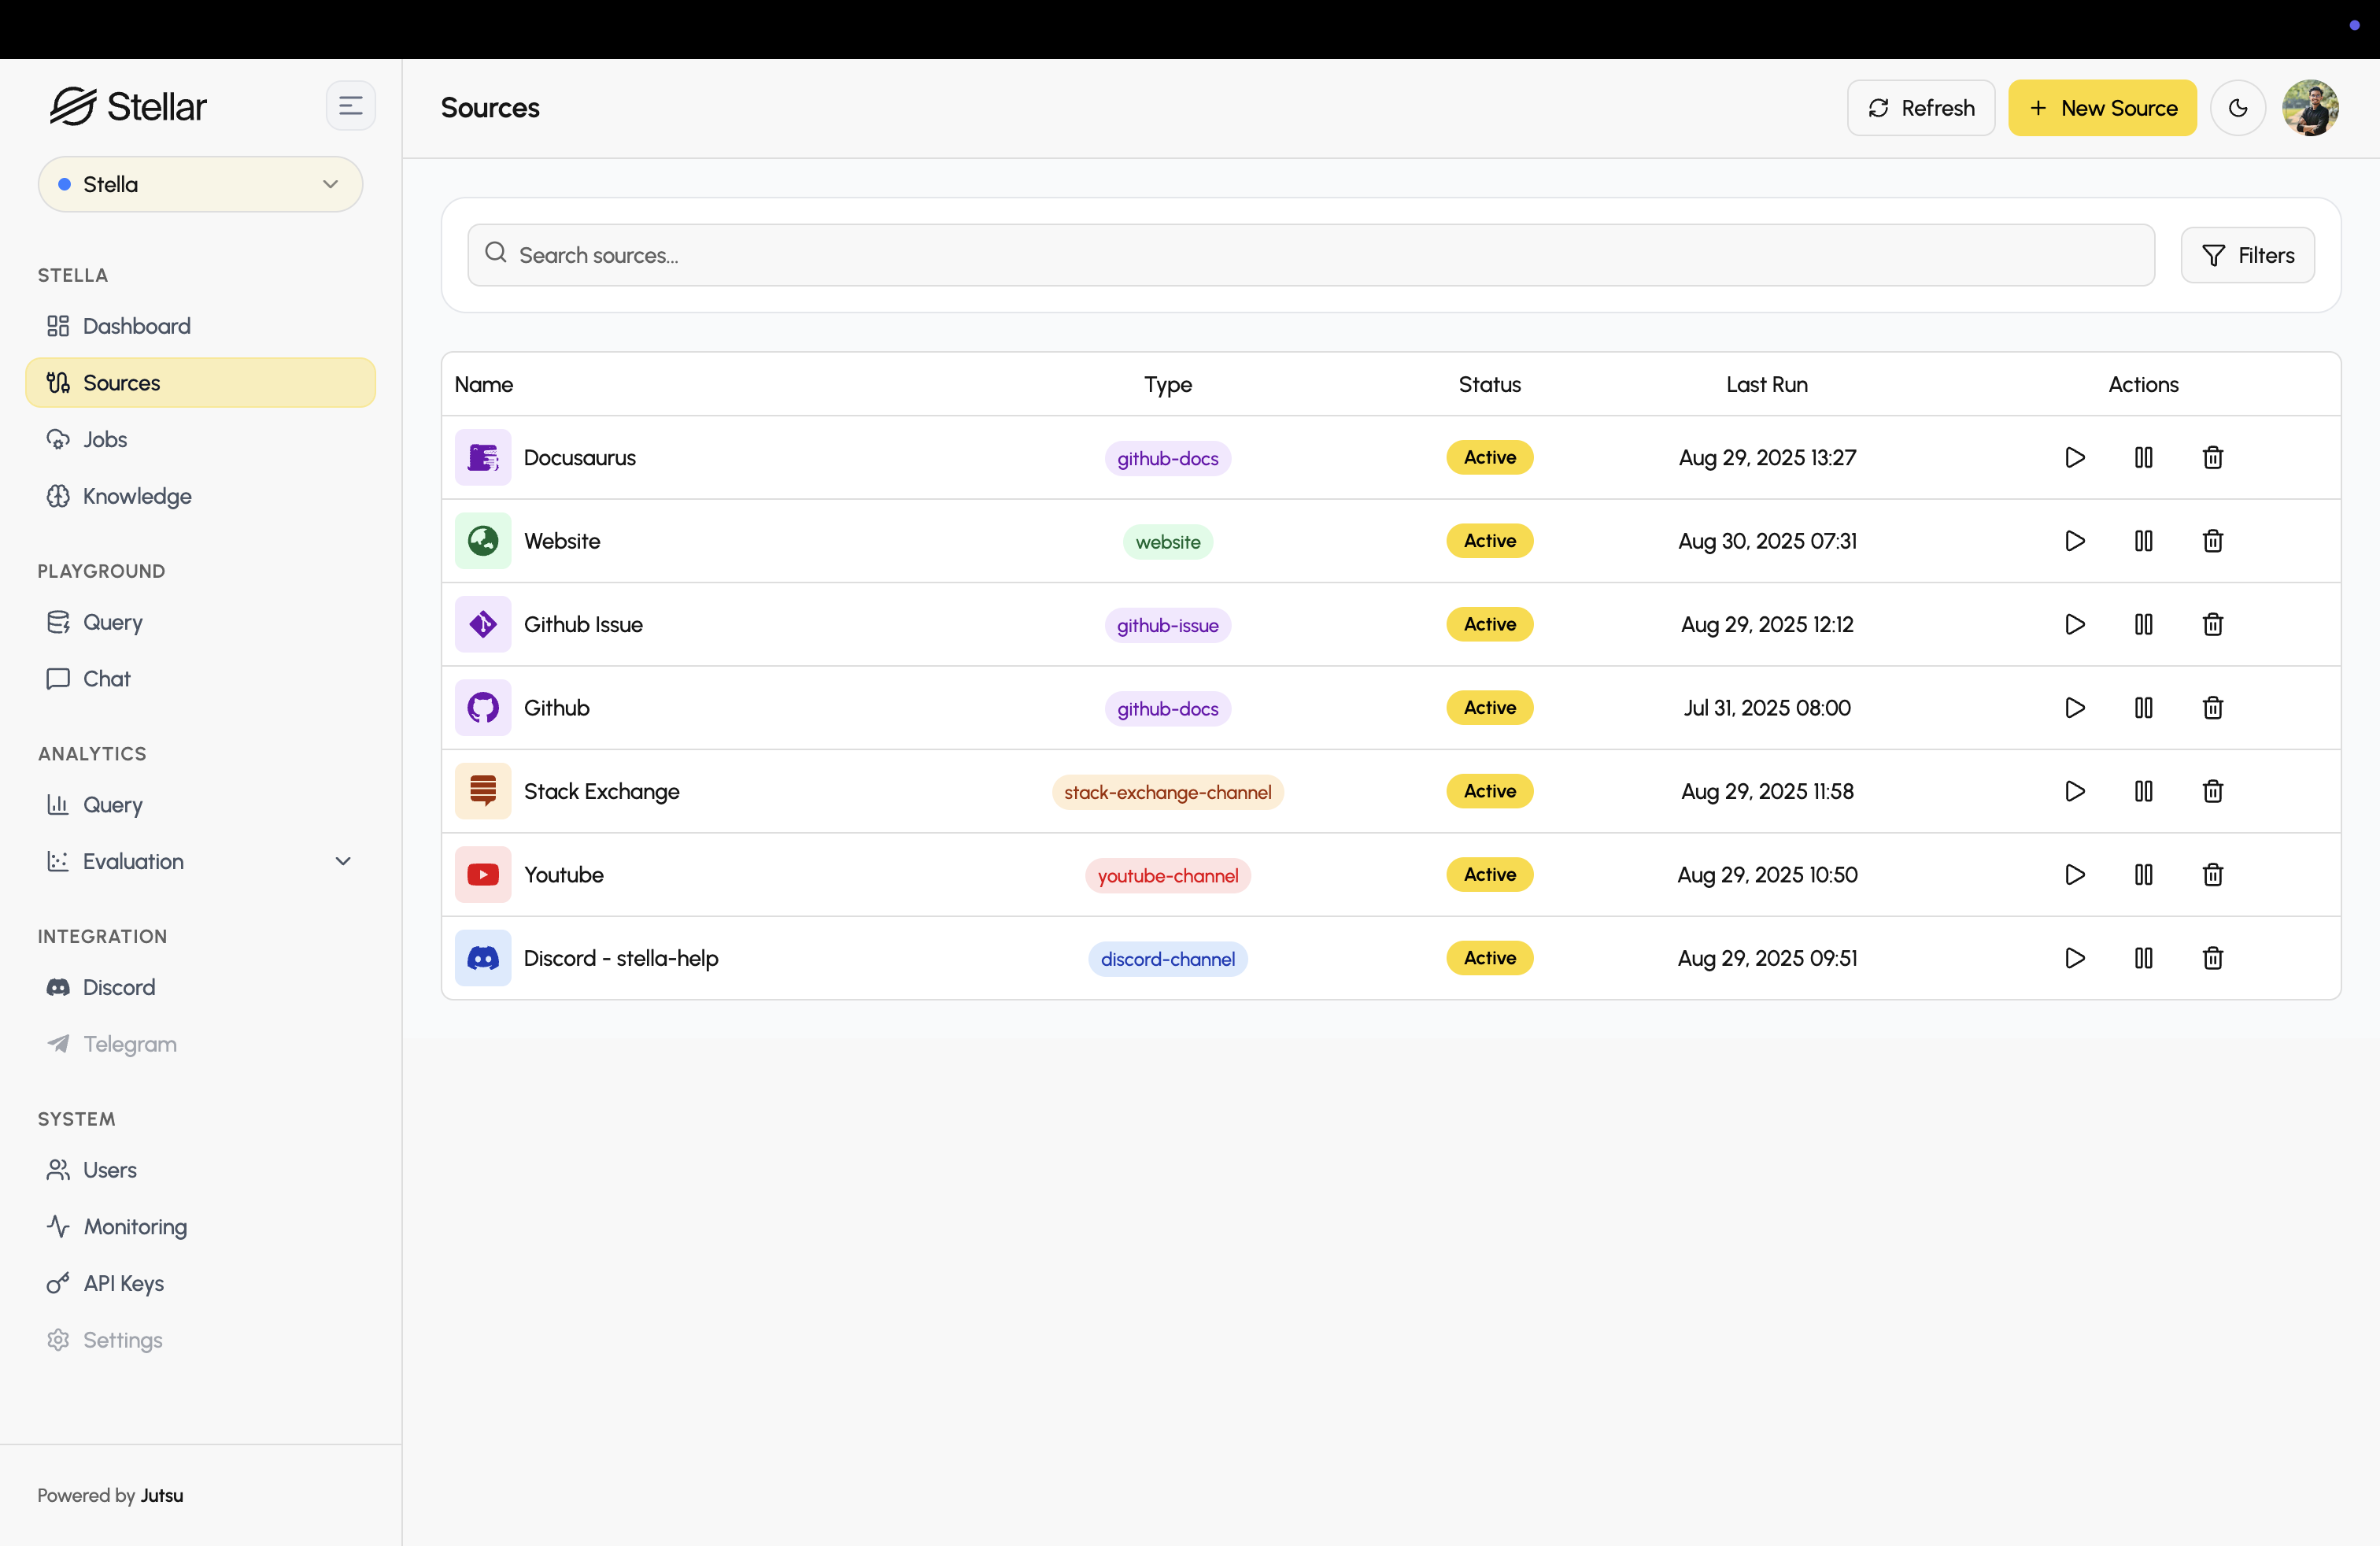Click the New Source button
The width and height of the screenshot is (2380, 1546).
point(2102,108)
